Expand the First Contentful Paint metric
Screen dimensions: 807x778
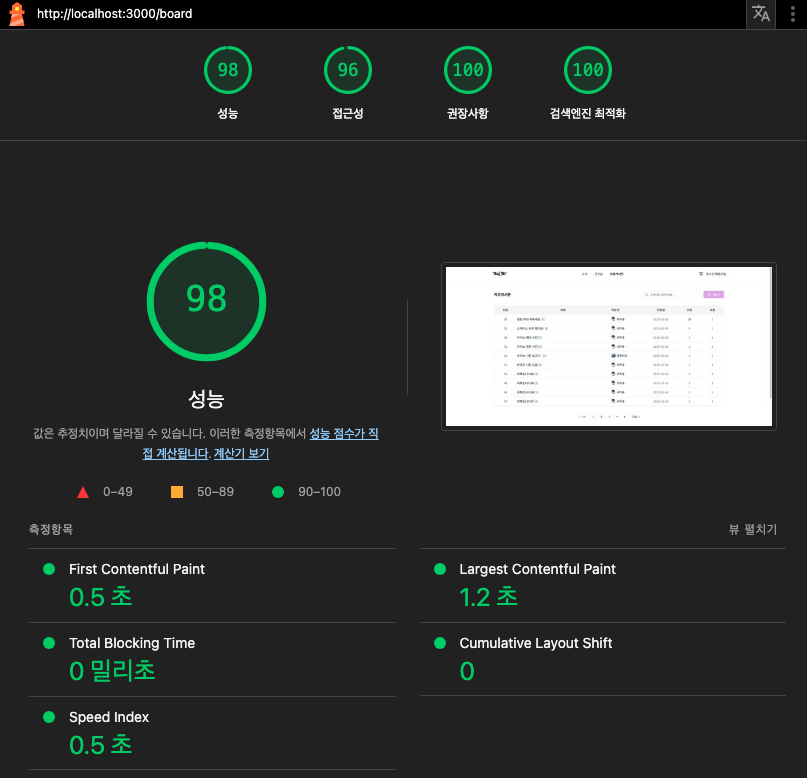click(212, 586)
